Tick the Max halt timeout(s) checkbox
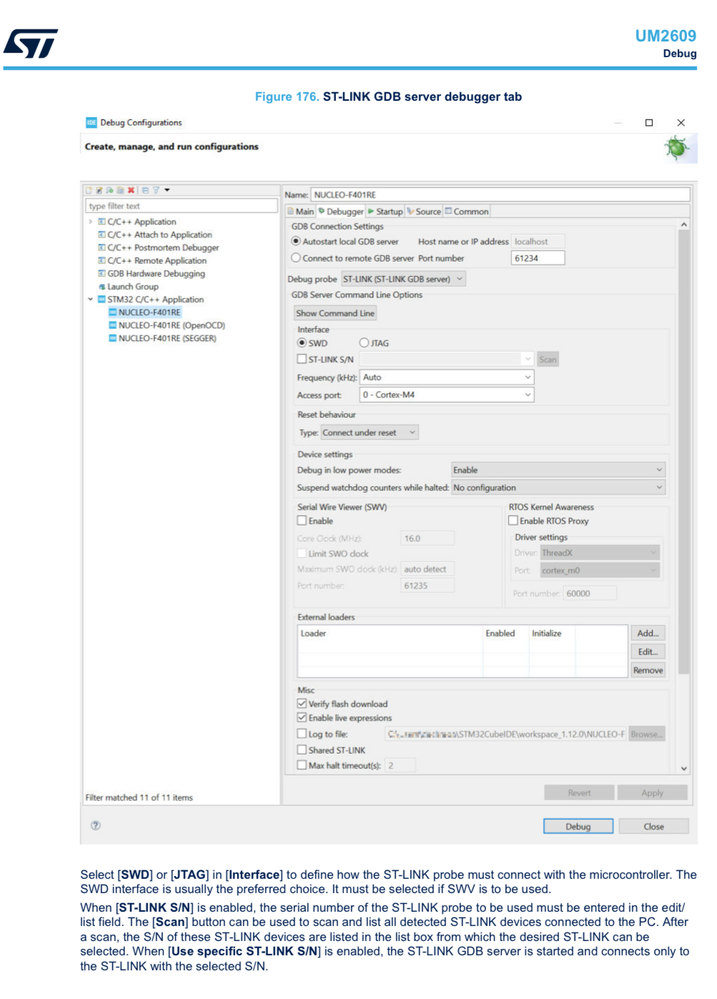This screenshot has height=999, width=717. coord(302,765)
